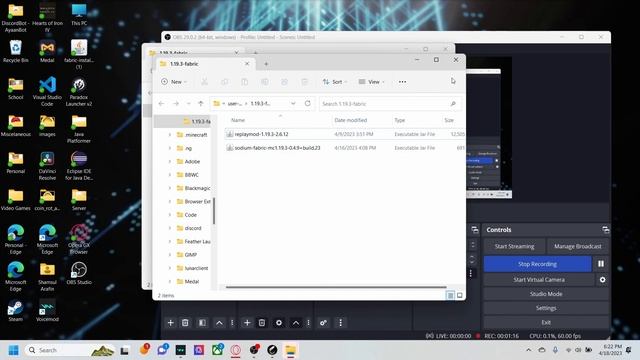Click the Paste icon in Explorer toolbar
640x360 pixels.
244,82
